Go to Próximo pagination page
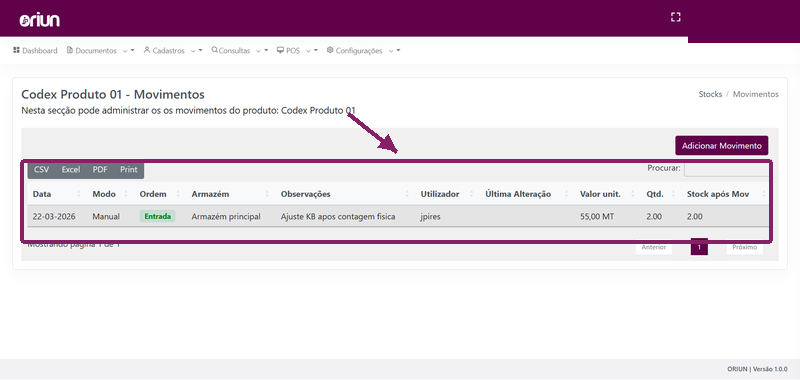Viewport: 800px width, 380px height. [x=744, y=247]
